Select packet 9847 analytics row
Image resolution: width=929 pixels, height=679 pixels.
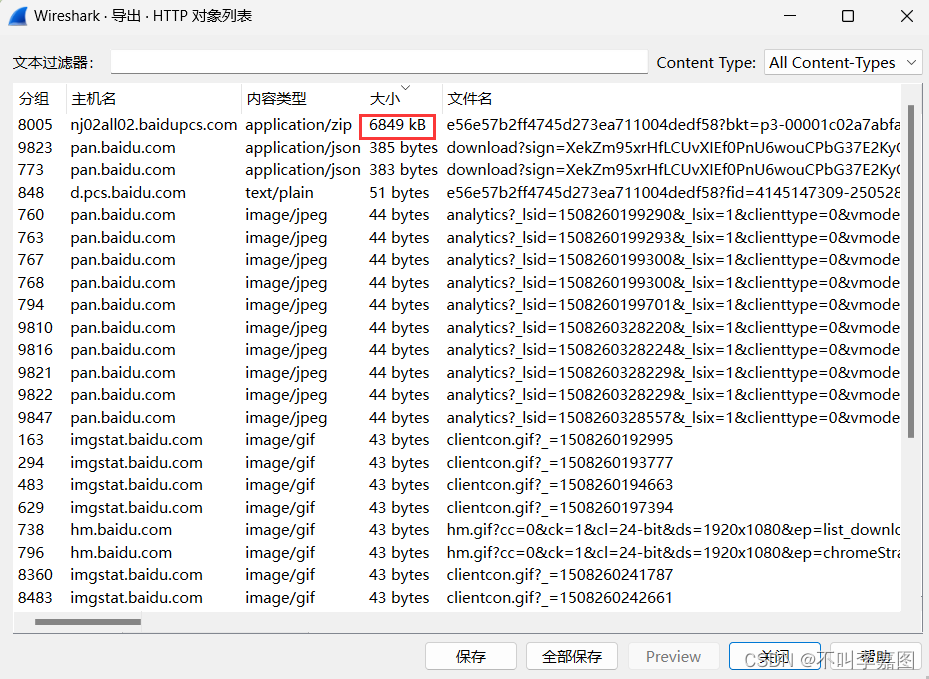click(457, 417)
